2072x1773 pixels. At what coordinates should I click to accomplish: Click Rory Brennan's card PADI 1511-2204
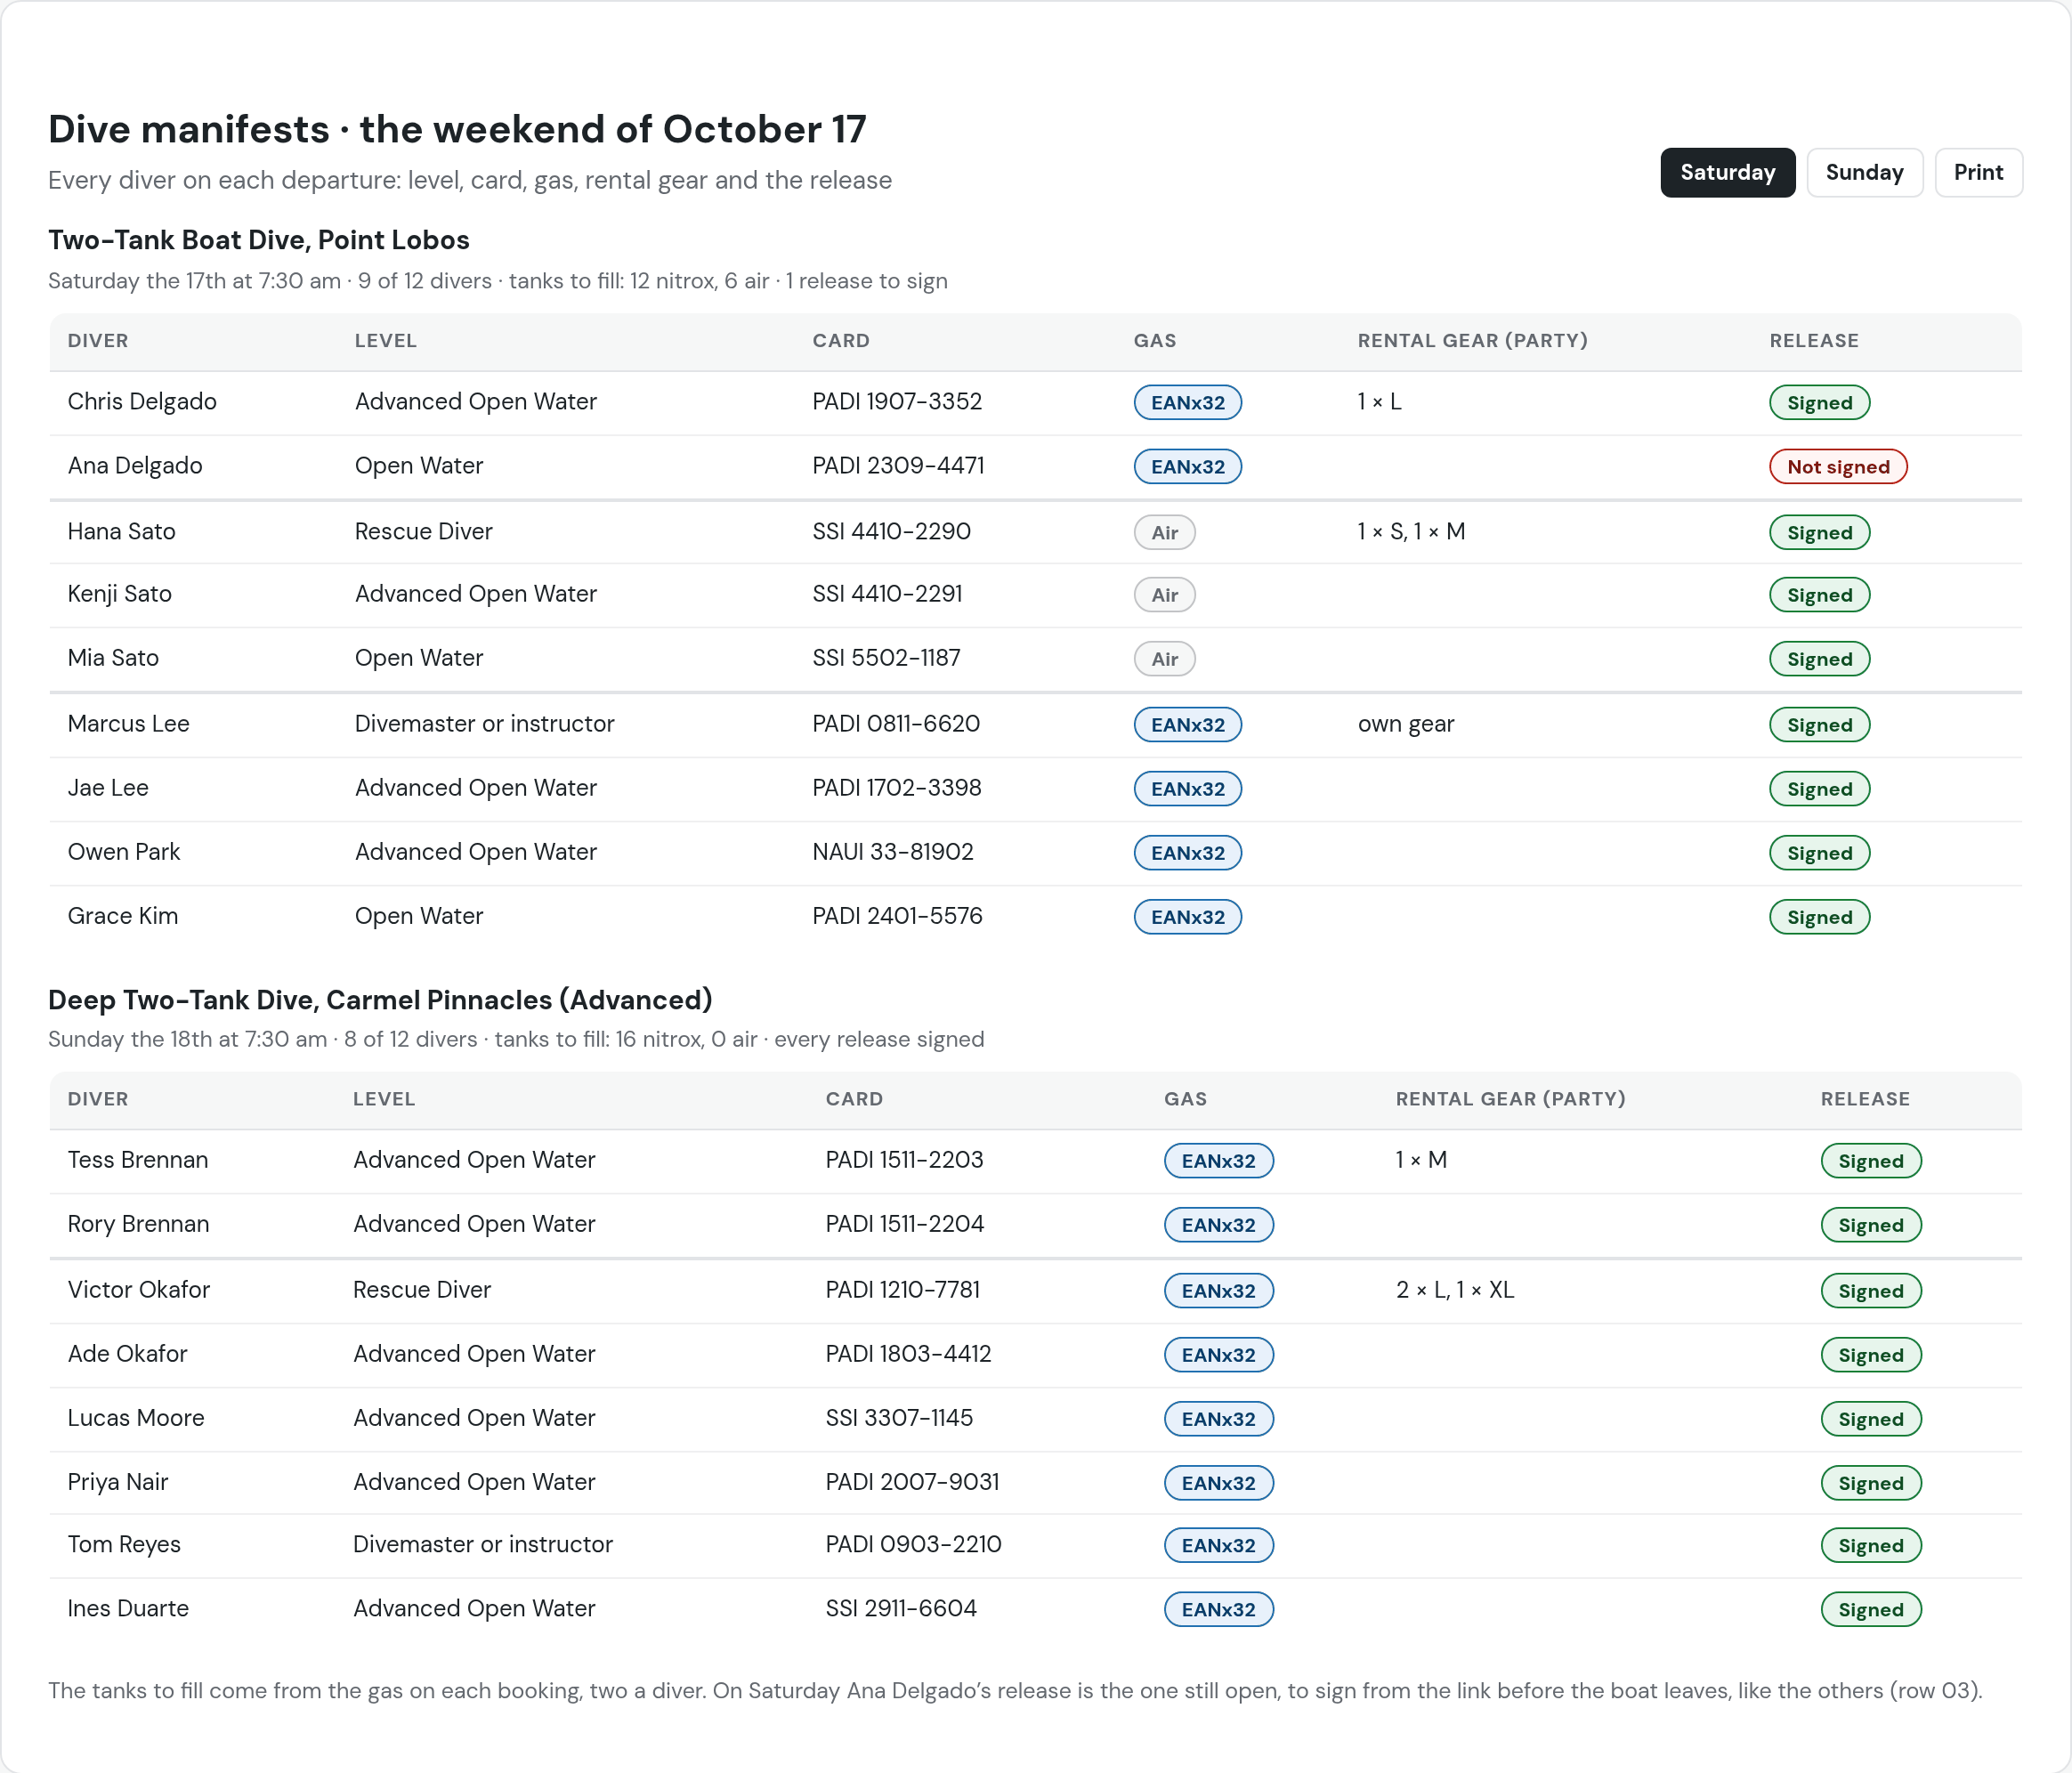[x=904, y=1224]
